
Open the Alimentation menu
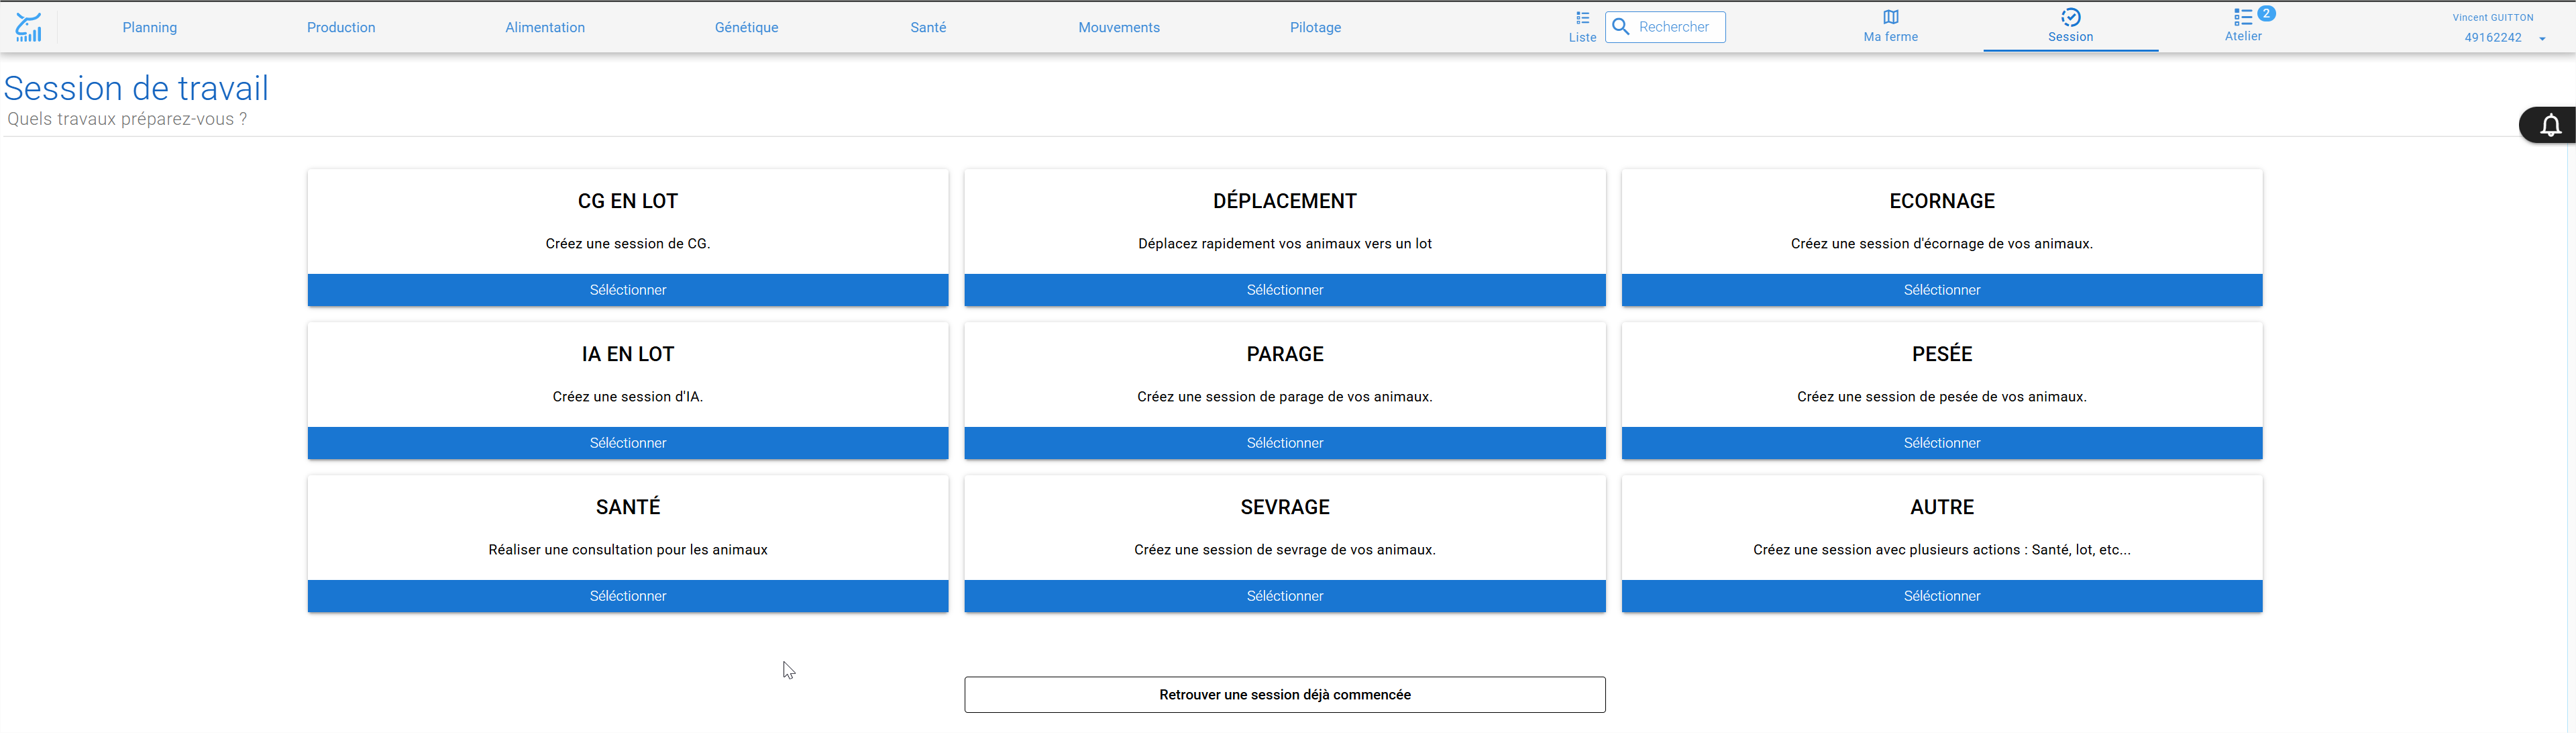coord(545,27)
